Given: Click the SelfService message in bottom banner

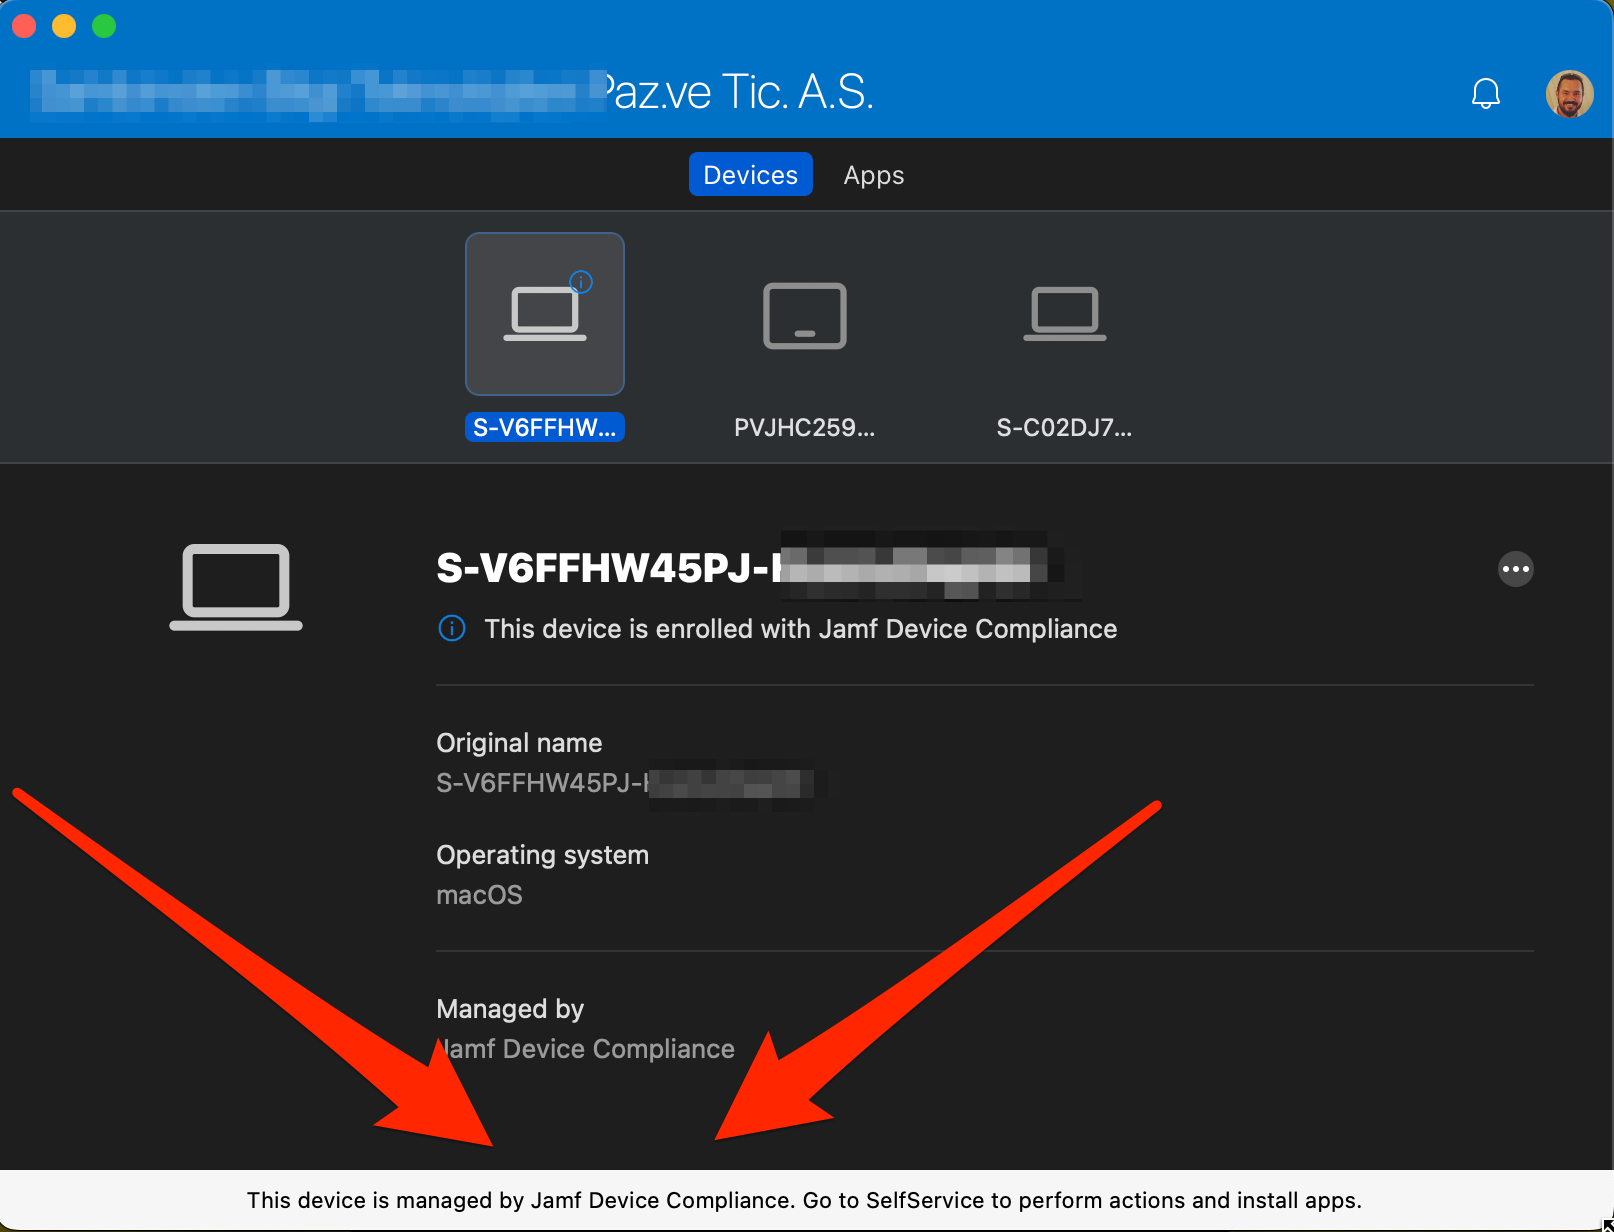Looking at the screenshot, I should coord(805,1200).
